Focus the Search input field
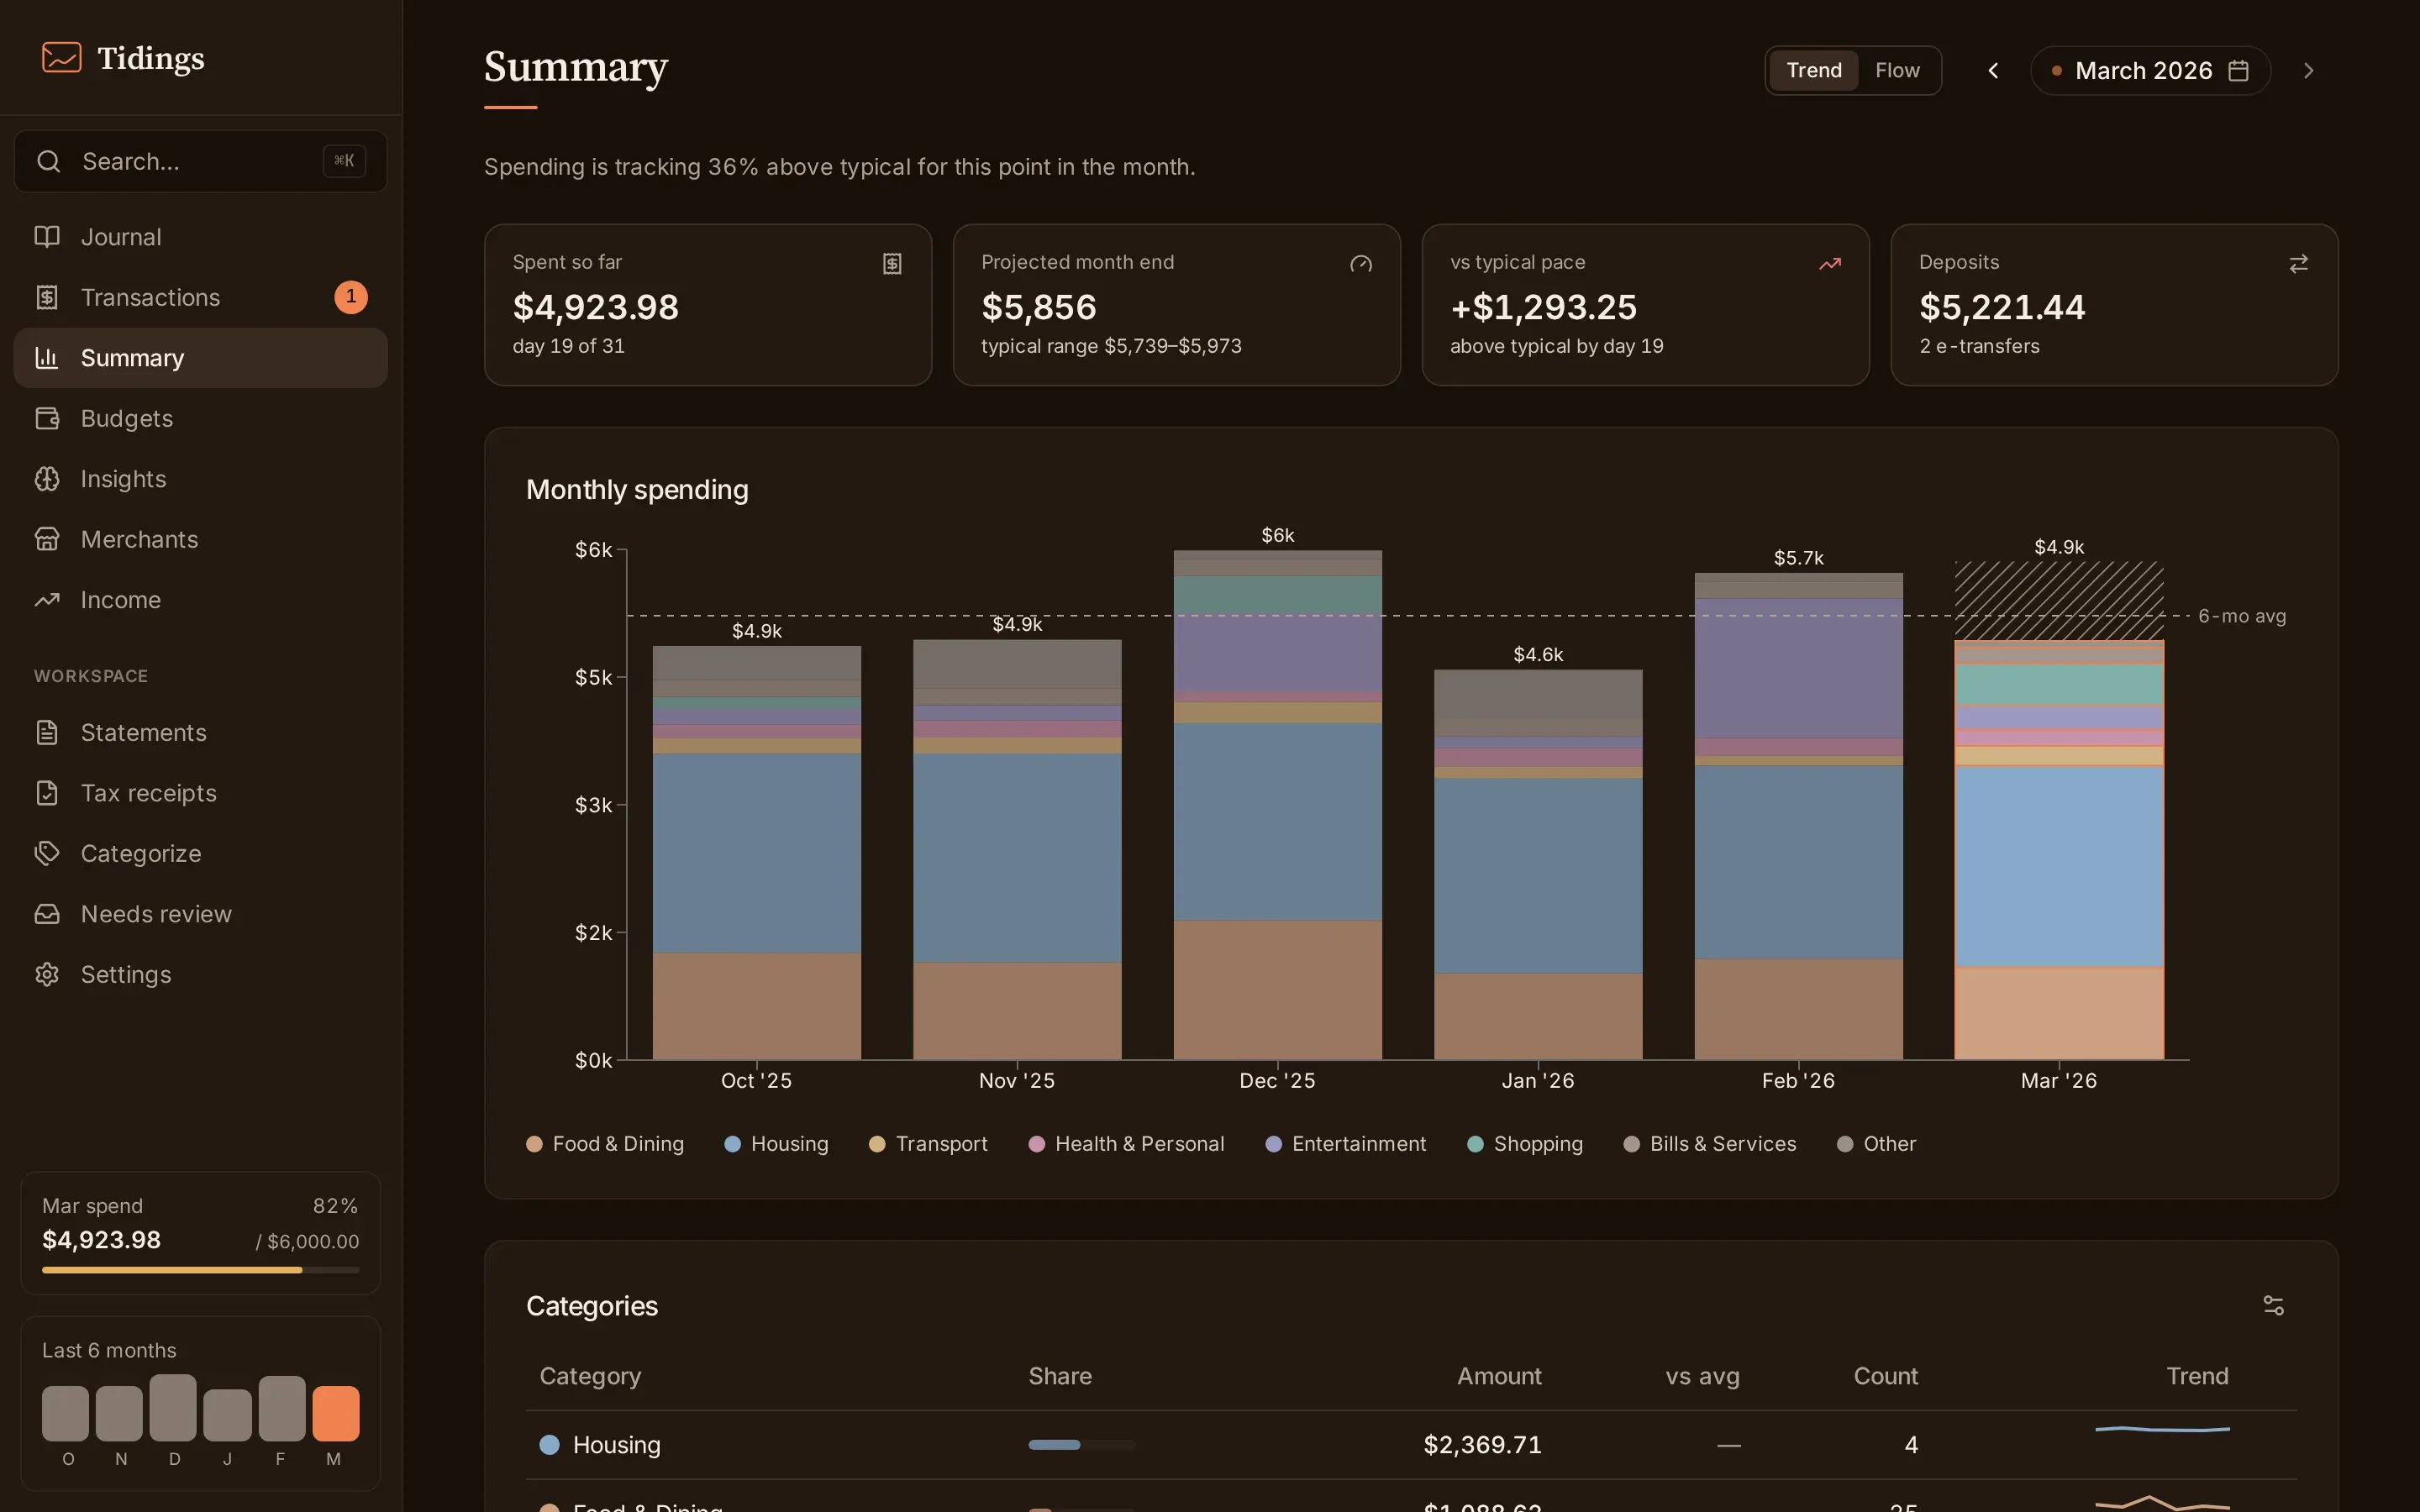 (x=201, y=161)
